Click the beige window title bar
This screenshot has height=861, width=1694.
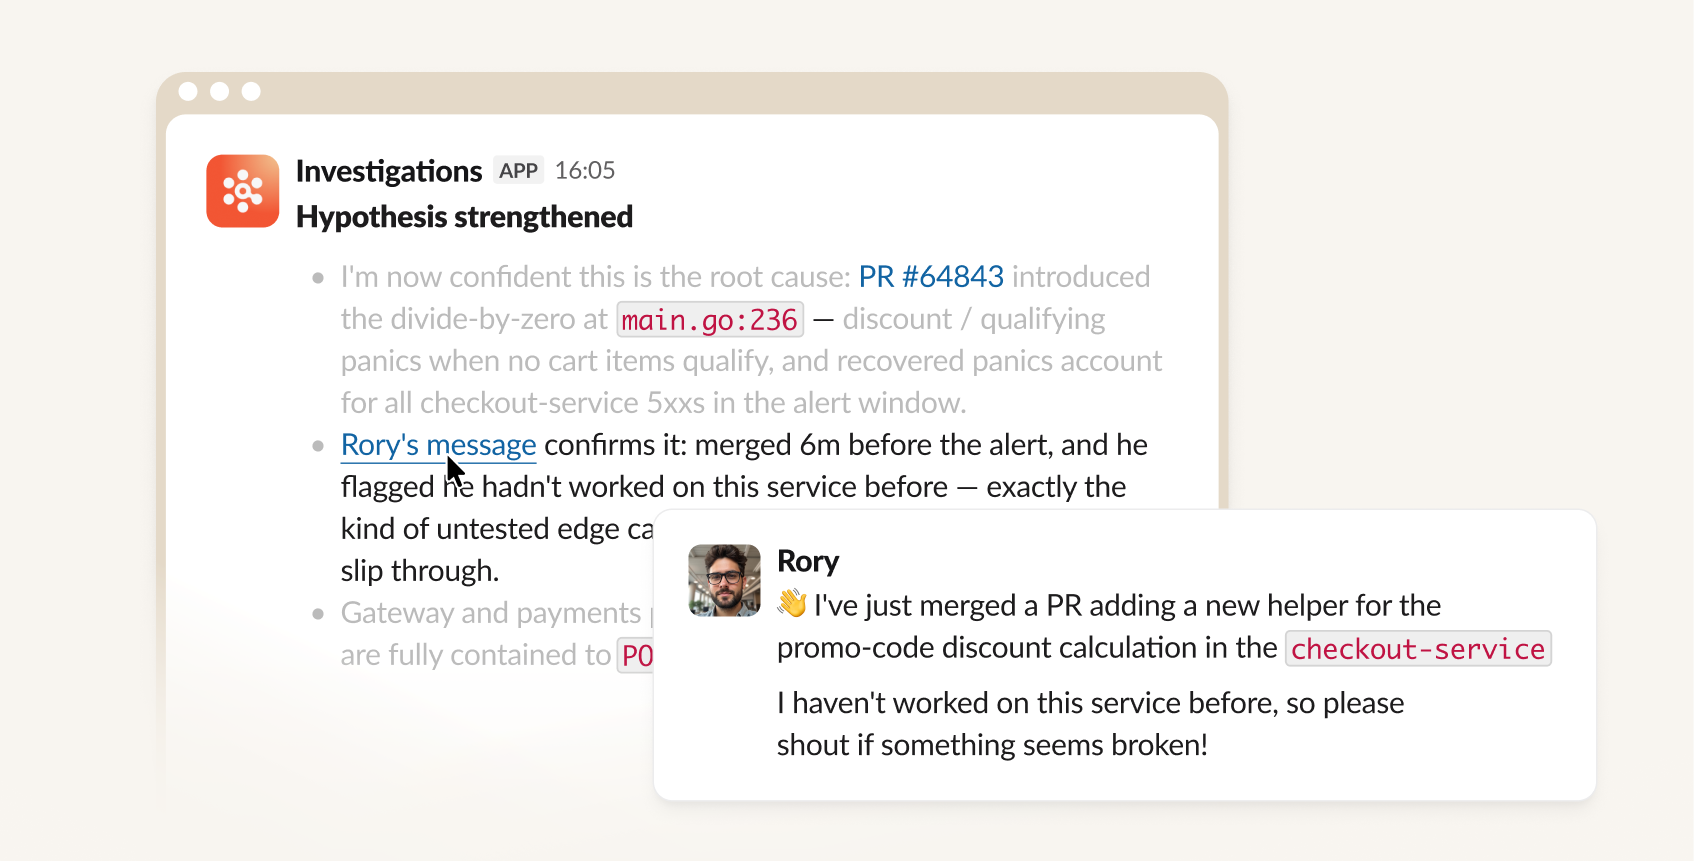692,92
